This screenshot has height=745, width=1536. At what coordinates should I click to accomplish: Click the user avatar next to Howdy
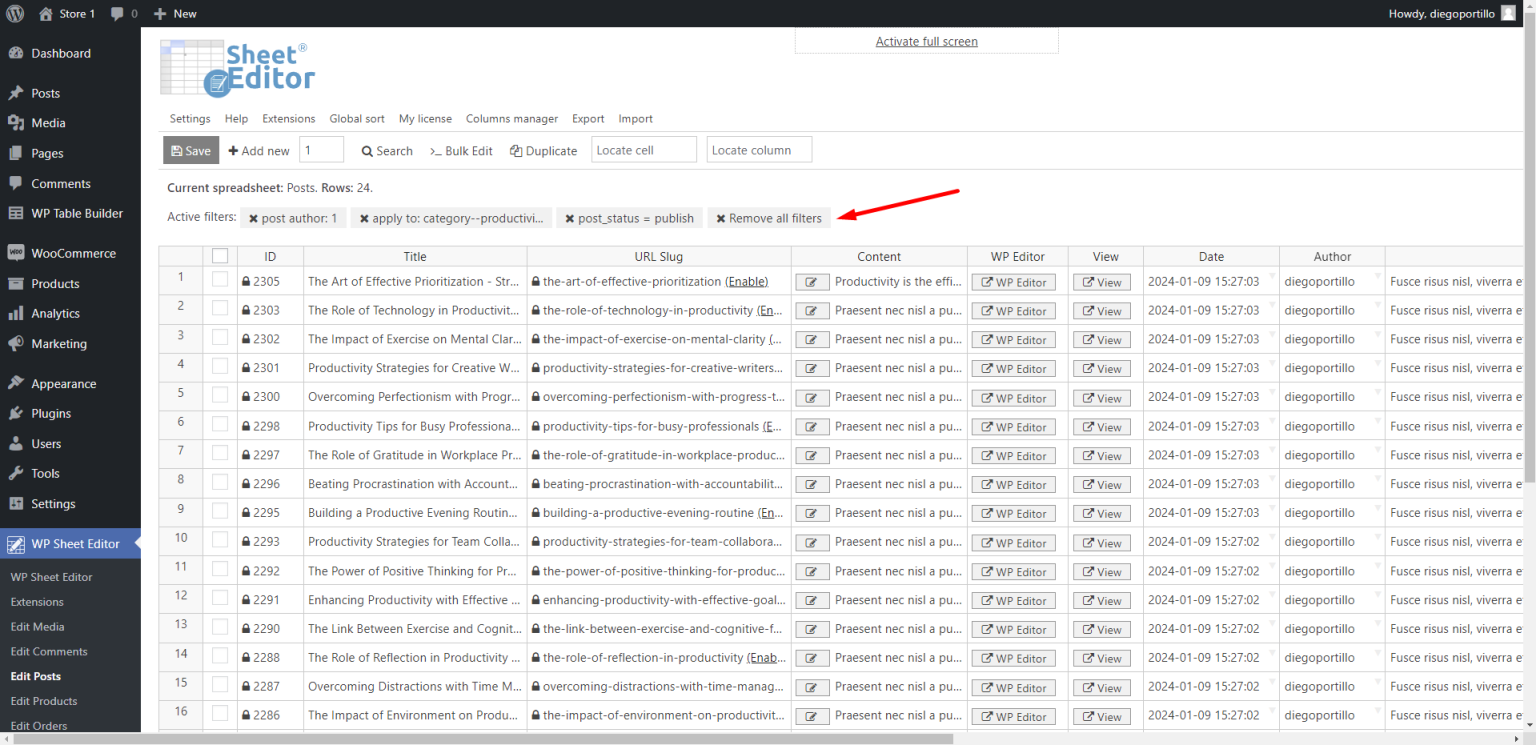tap(1508, 13)
